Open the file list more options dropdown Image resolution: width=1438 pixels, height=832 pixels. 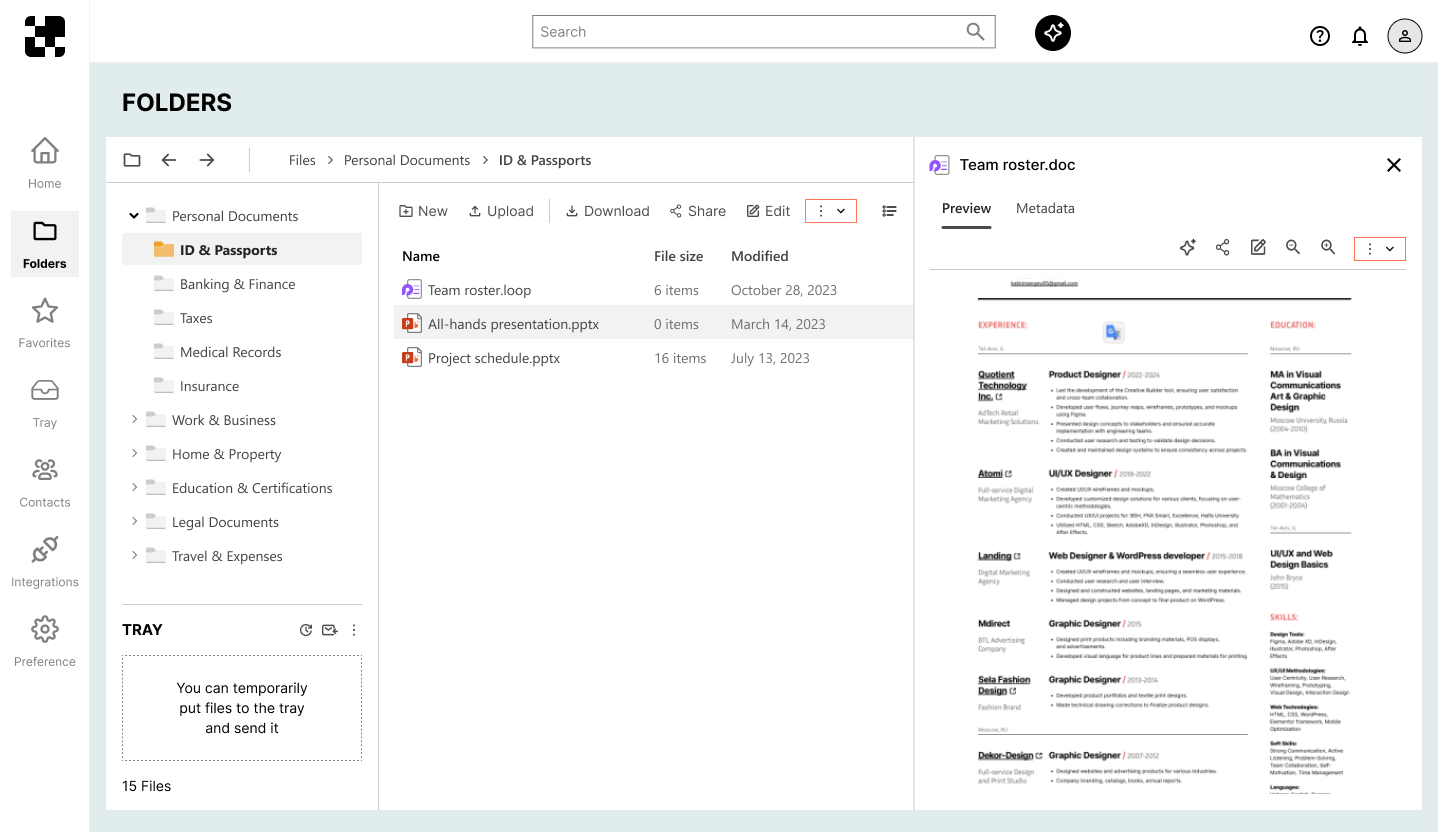tap(830, 211)
